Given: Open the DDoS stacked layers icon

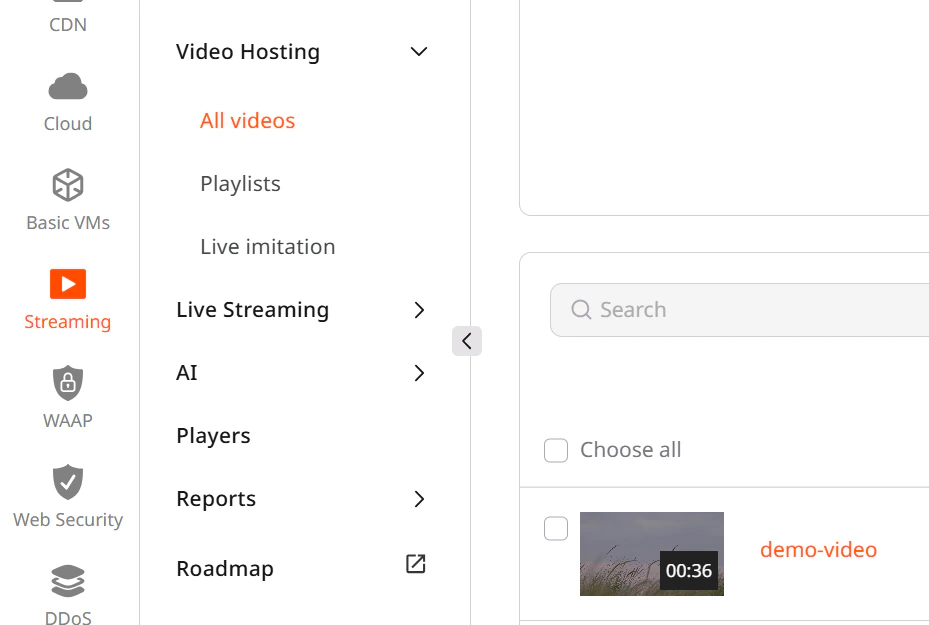Looking at the screenshot, I should pyautogui.click(x=68, y=581).
